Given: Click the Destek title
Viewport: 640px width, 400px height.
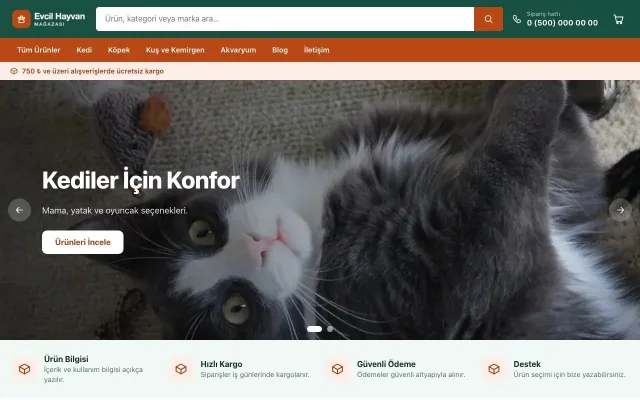Looking at the screenshot, I should [527, 364].
